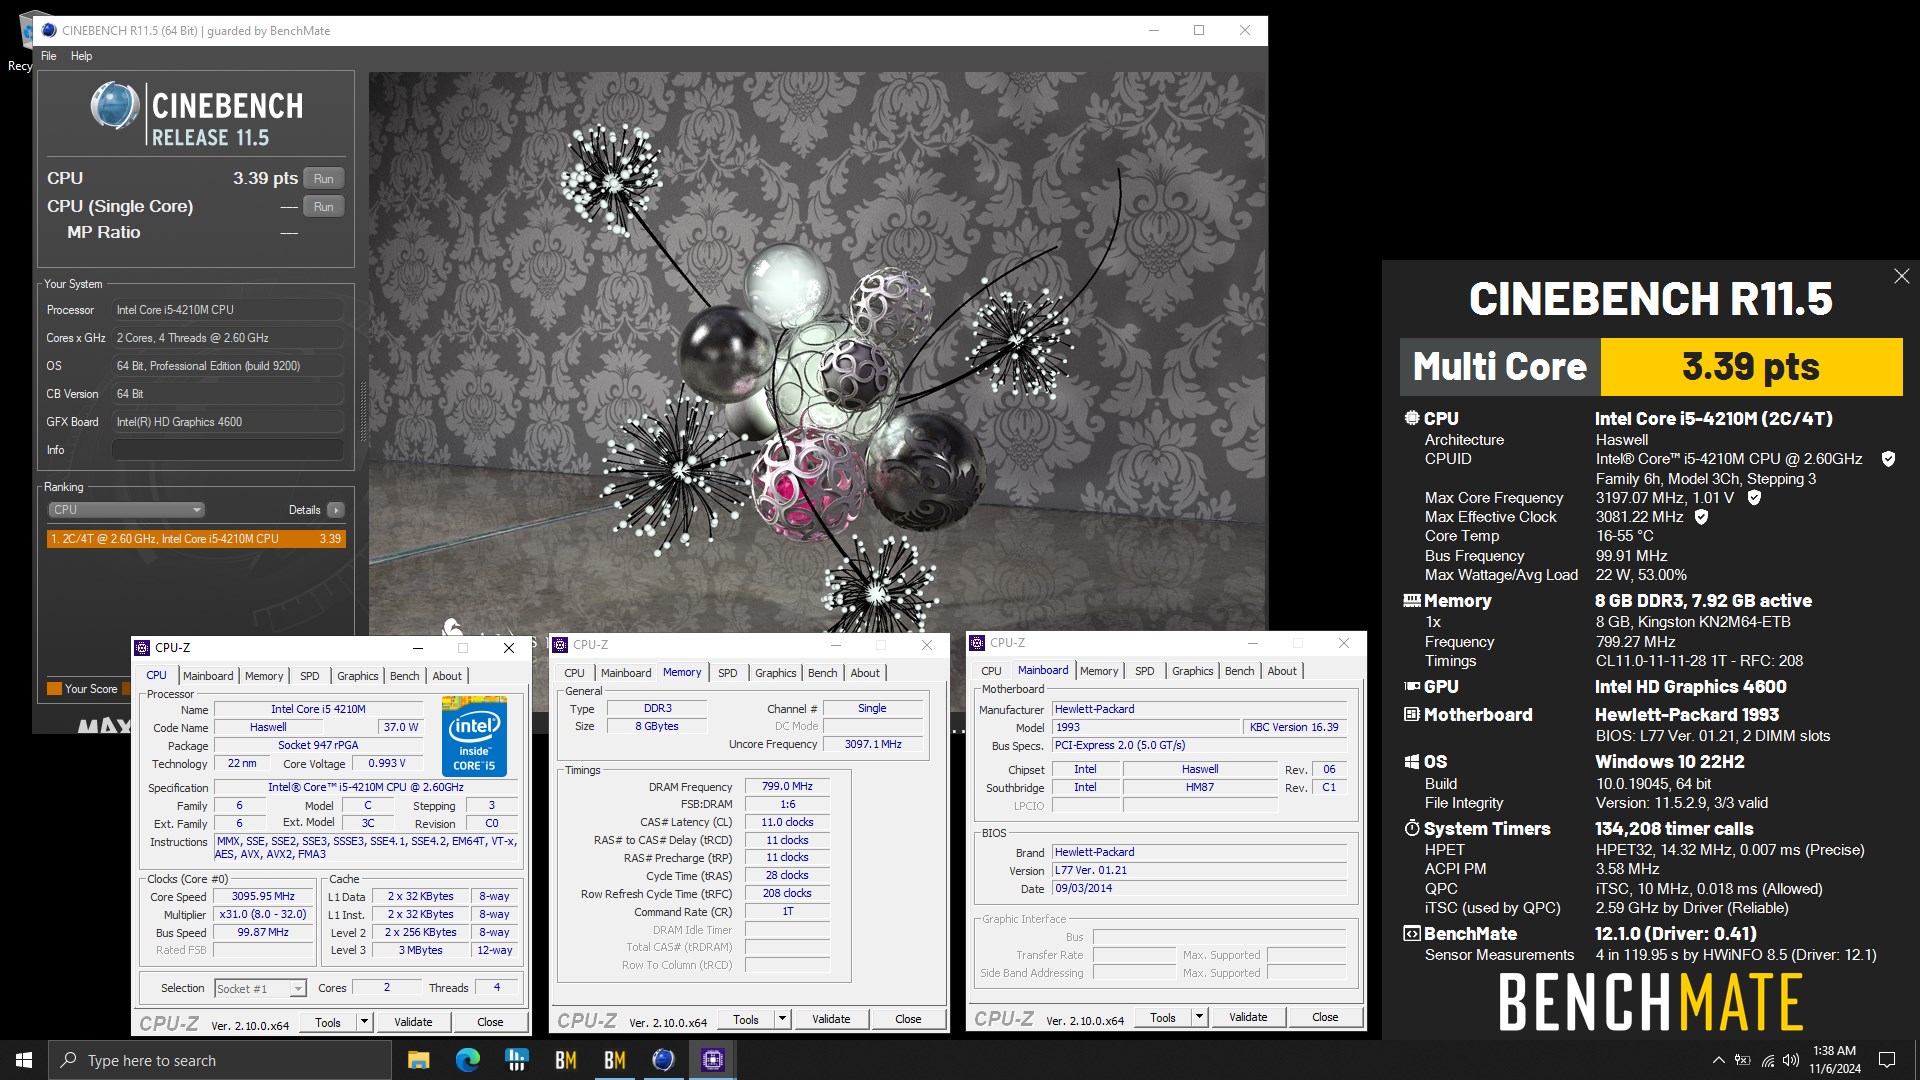This screenshot has height=1080, width=1920.
Task: Click the BenchMate section icon near version
Action: click(x=1412, y=934)
